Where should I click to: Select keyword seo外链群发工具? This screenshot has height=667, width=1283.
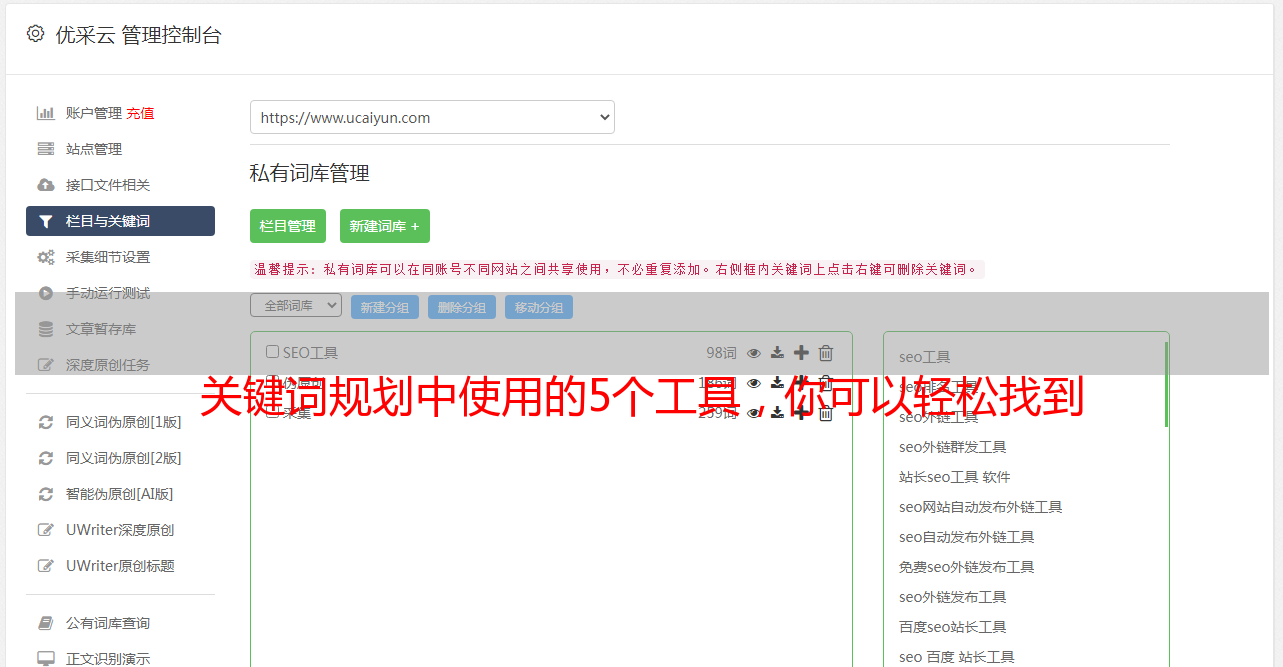[x=953, y=447]
